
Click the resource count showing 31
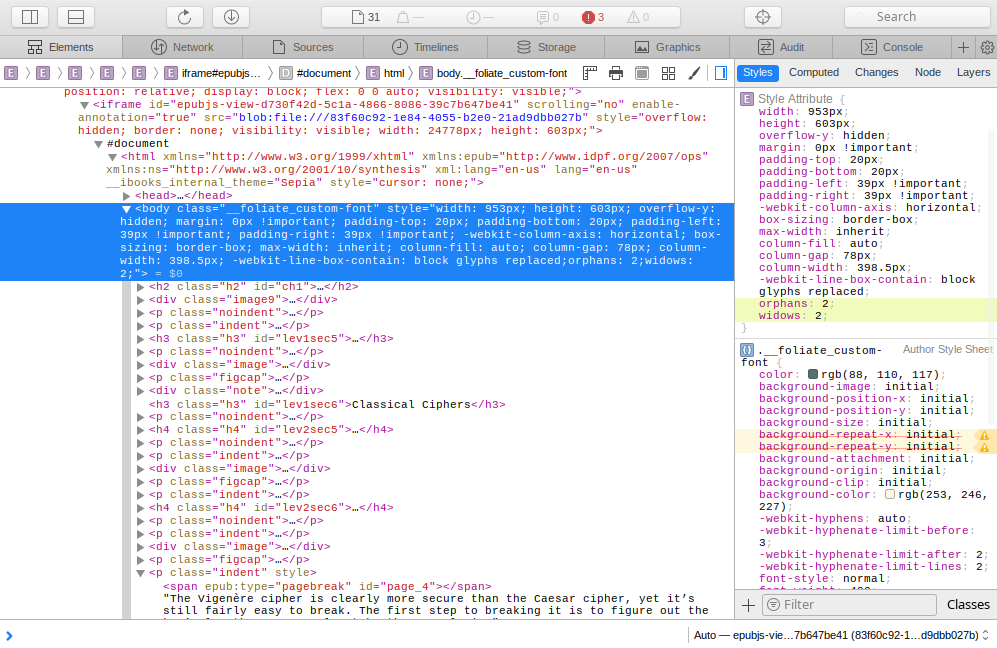point(366,17)
